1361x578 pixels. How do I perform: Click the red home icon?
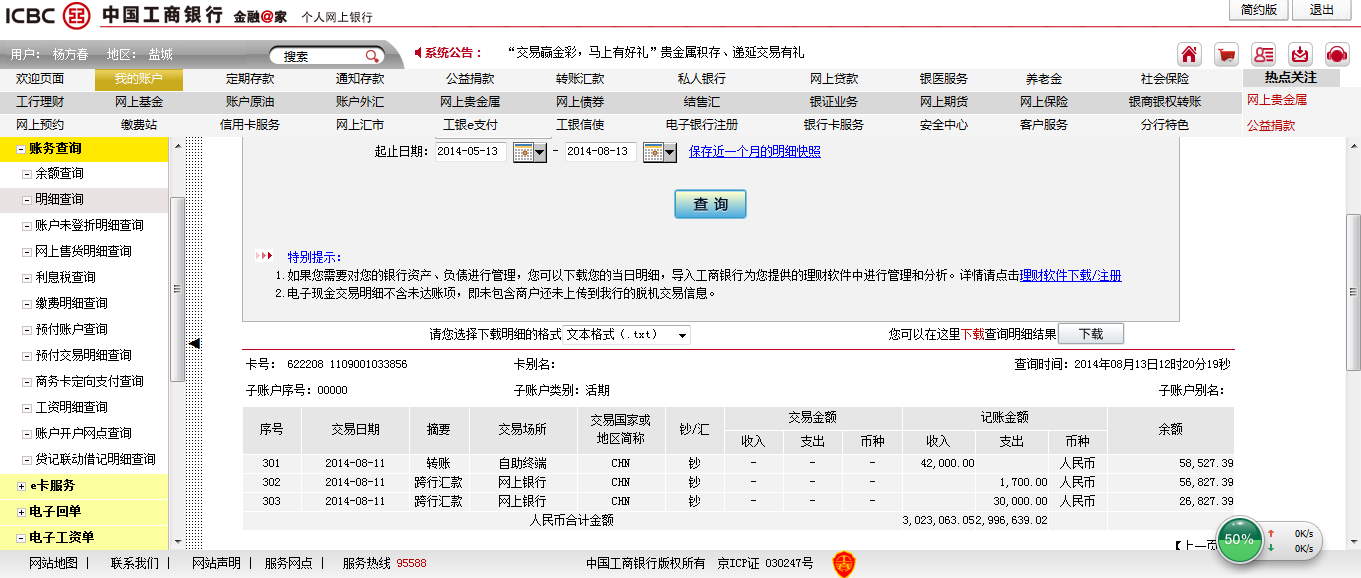pyautogui.click(x=1189, y=54)
